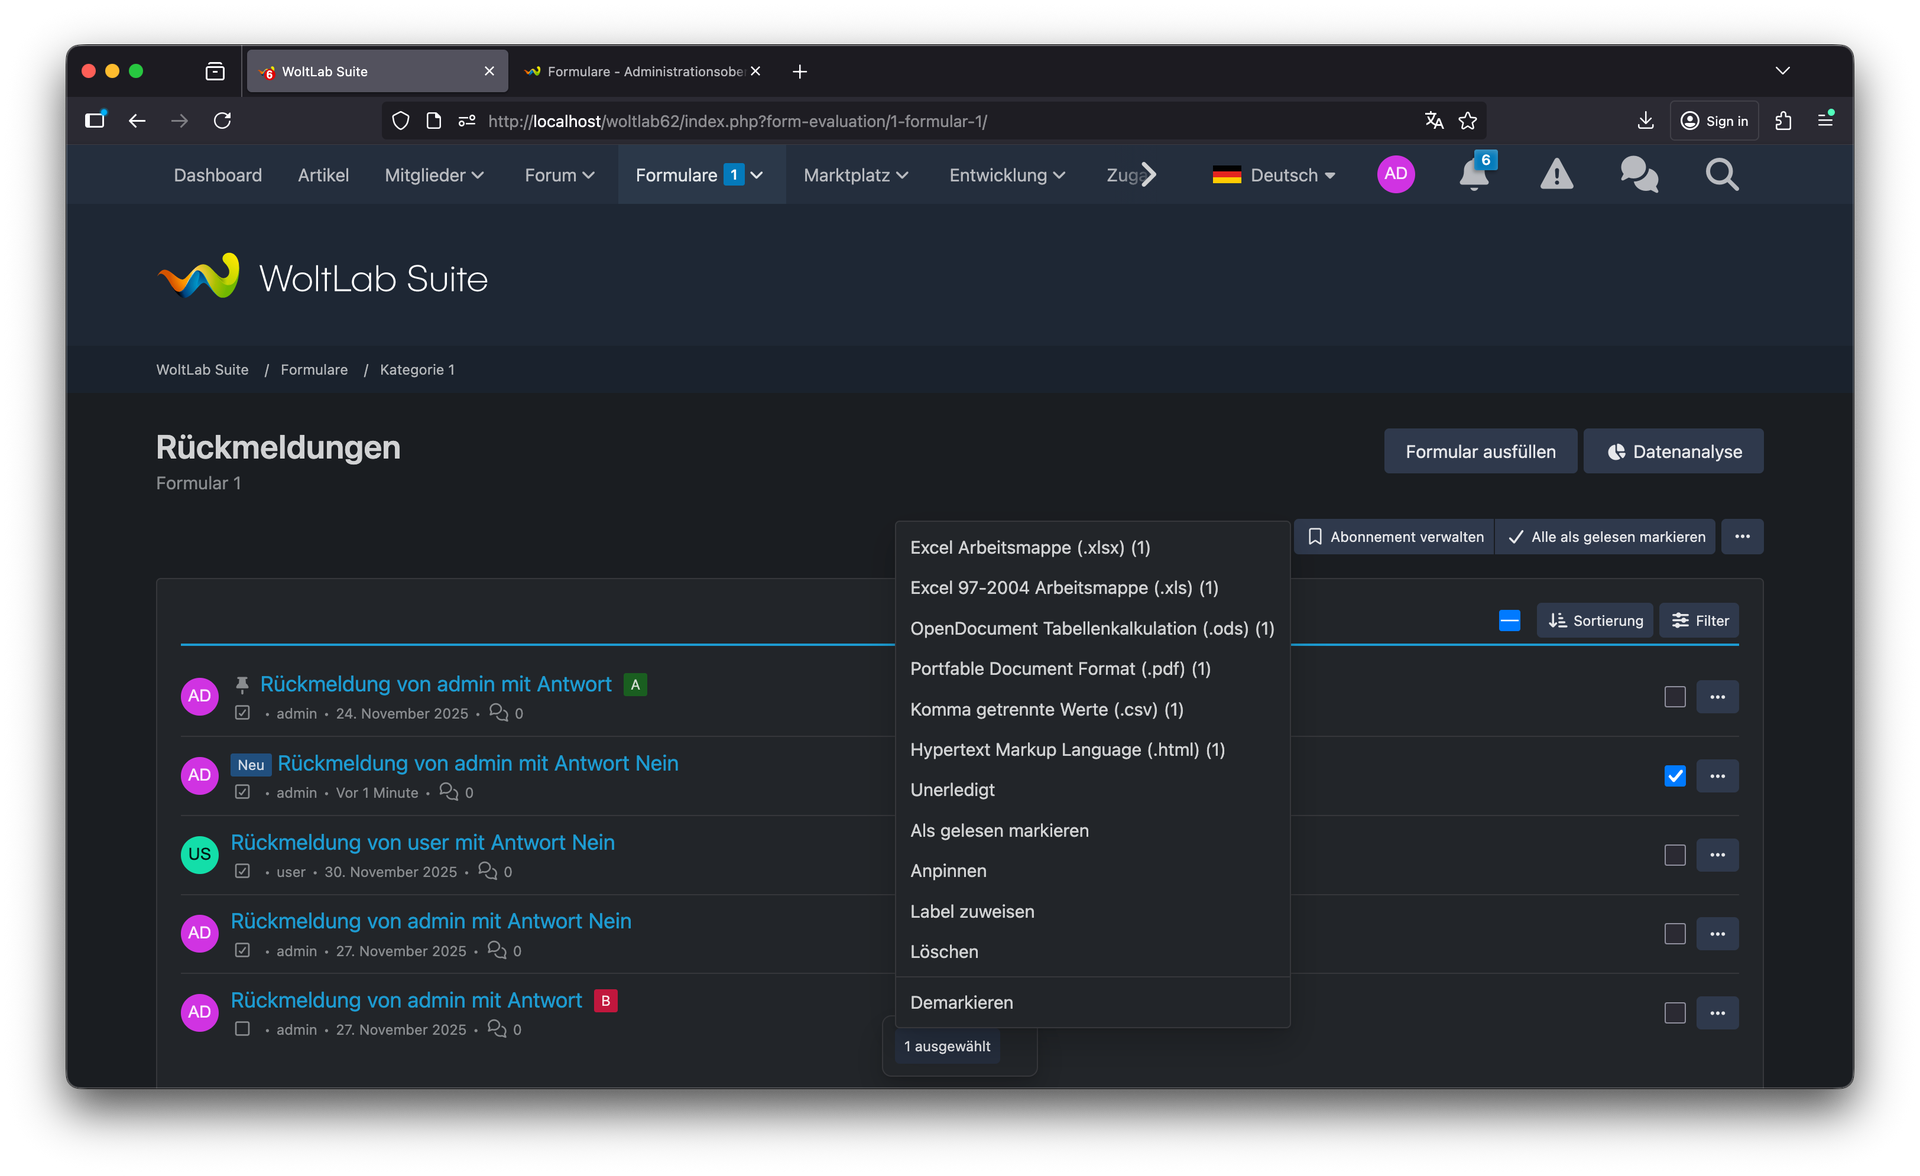The width and height of the screenshot is (1920, 1176).
Task: Tick checkbox for Rückmeldung von user row
Action: coord(1675,855)
